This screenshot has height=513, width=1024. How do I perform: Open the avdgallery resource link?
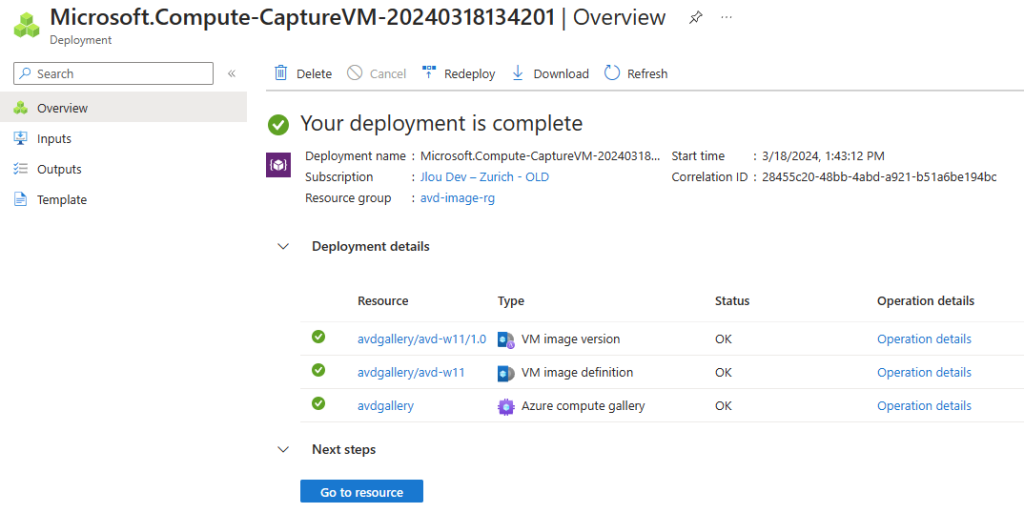click(x=385, y=405)
